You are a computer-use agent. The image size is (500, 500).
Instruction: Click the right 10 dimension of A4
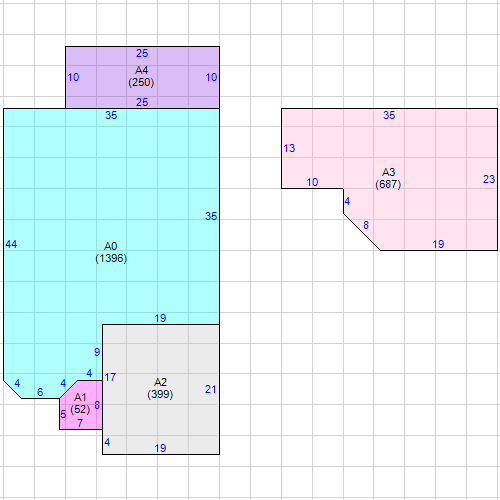point(211,77)
